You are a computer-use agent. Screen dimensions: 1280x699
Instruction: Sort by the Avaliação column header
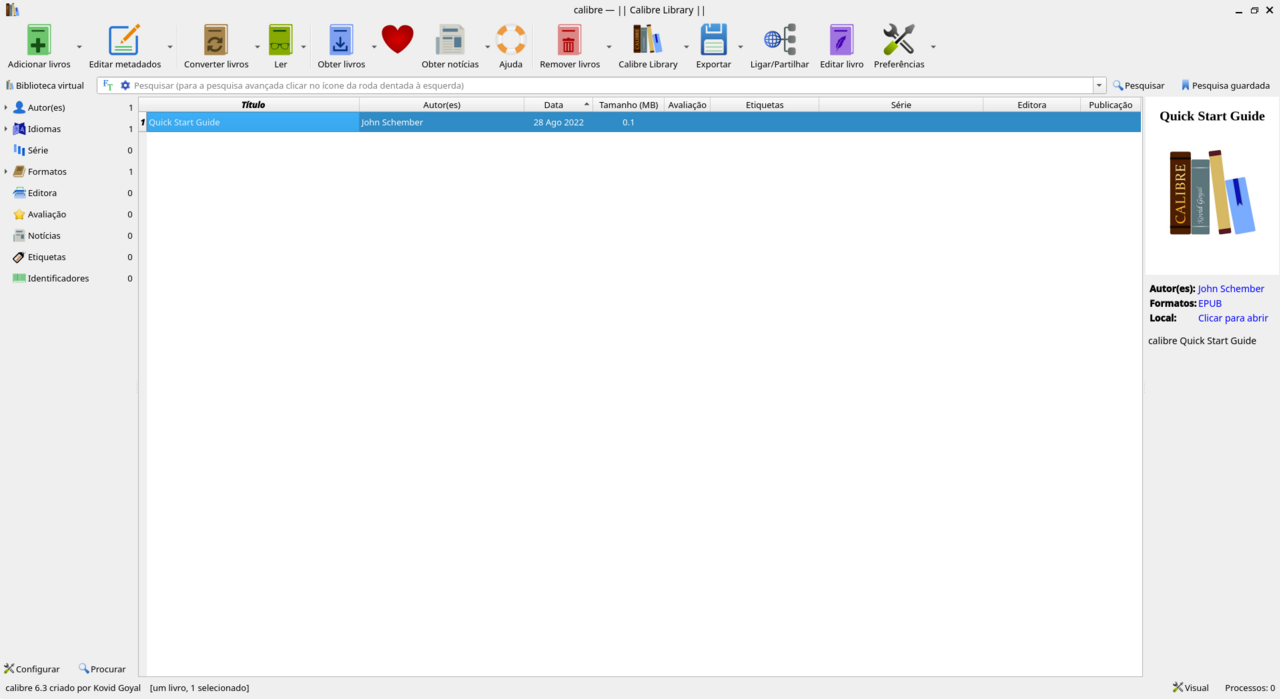[x=687, y=104]
